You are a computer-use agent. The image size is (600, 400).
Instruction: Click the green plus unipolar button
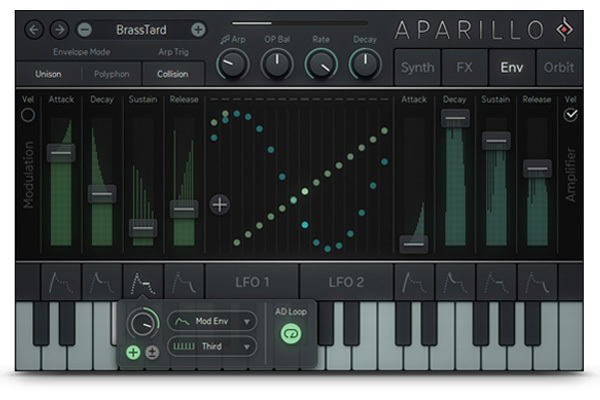pyautogui.click(x=133, y=352)
